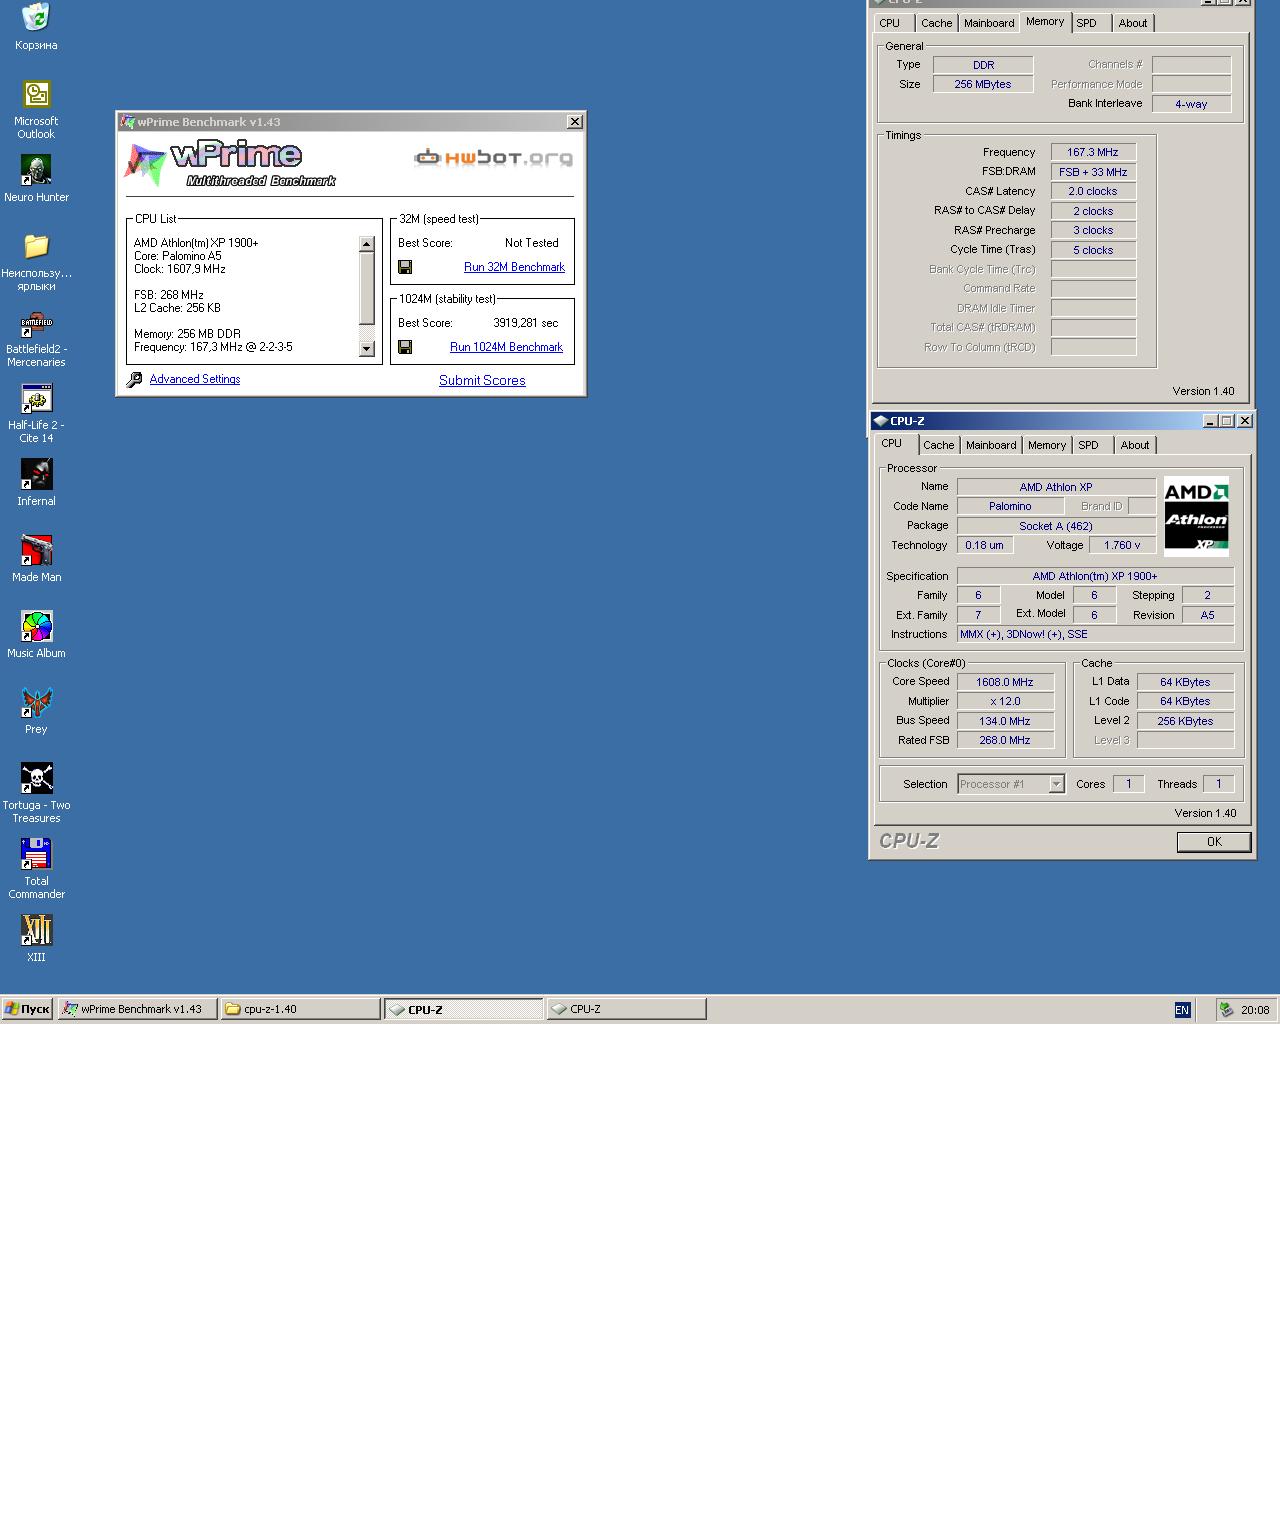
Task: Click the Voltage value 1.760 v
Action: [1122, 545]
